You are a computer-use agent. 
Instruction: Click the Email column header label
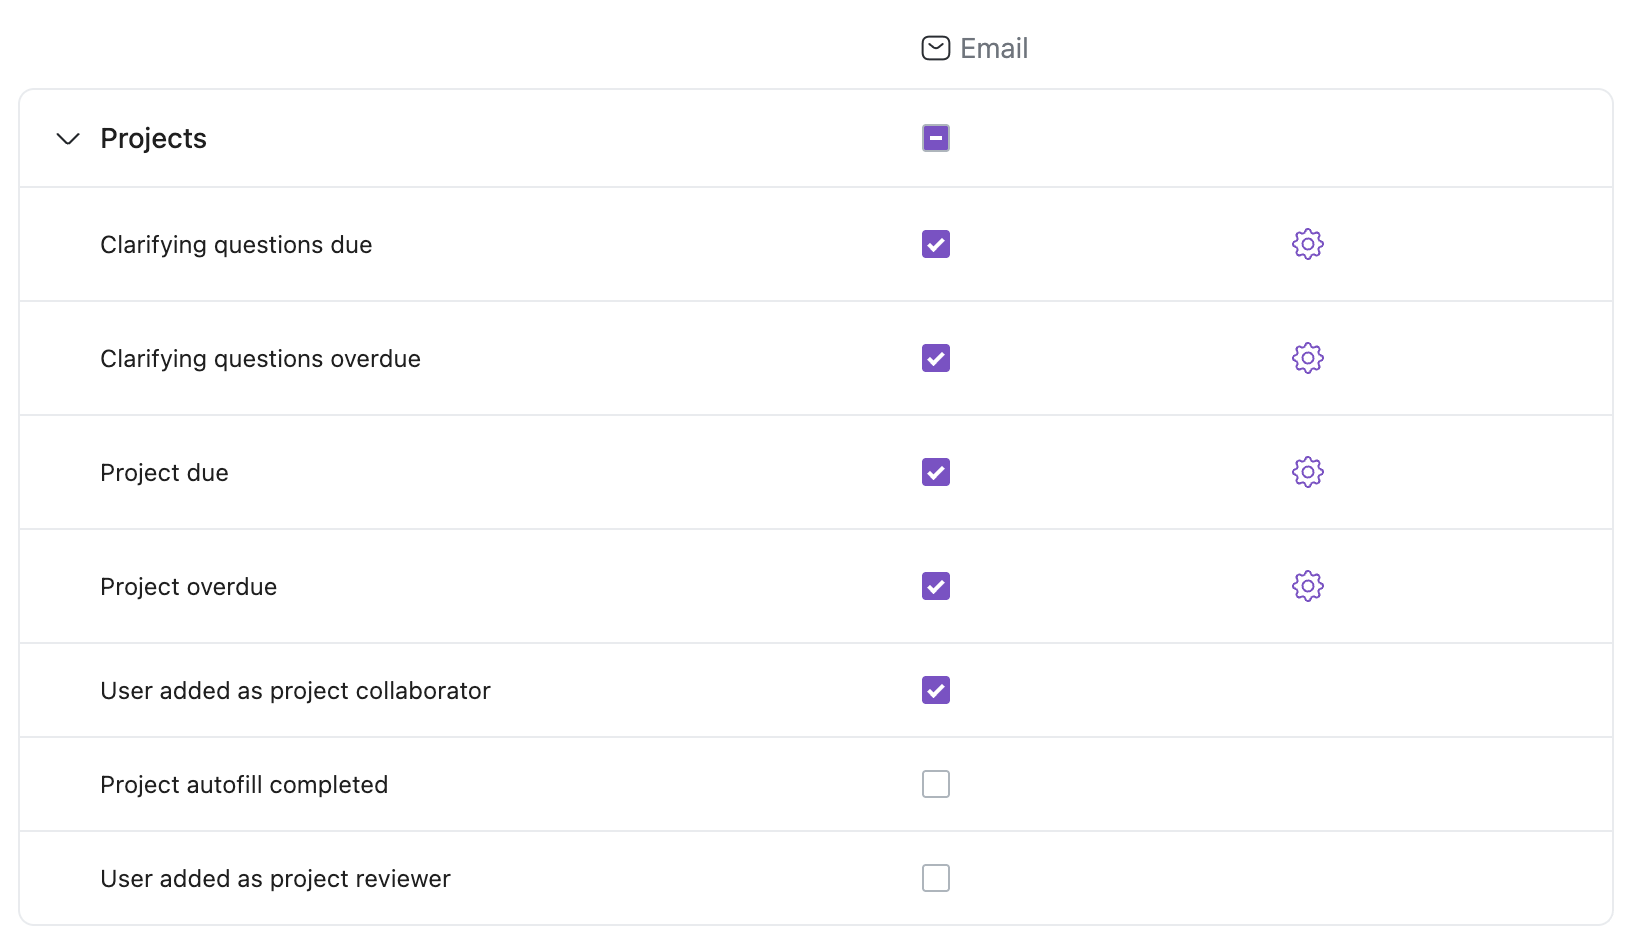point(993,48)
